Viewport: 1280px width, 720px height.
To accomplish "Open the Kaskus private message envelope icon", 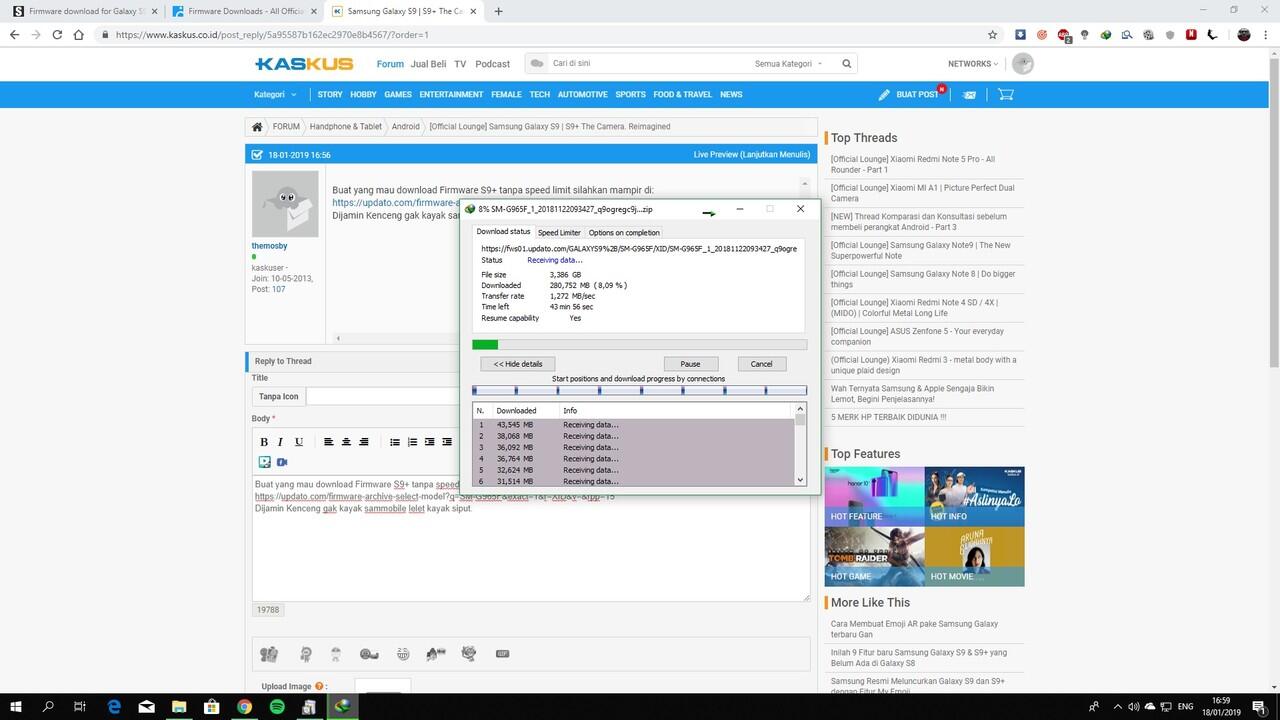I will [969, 95].
